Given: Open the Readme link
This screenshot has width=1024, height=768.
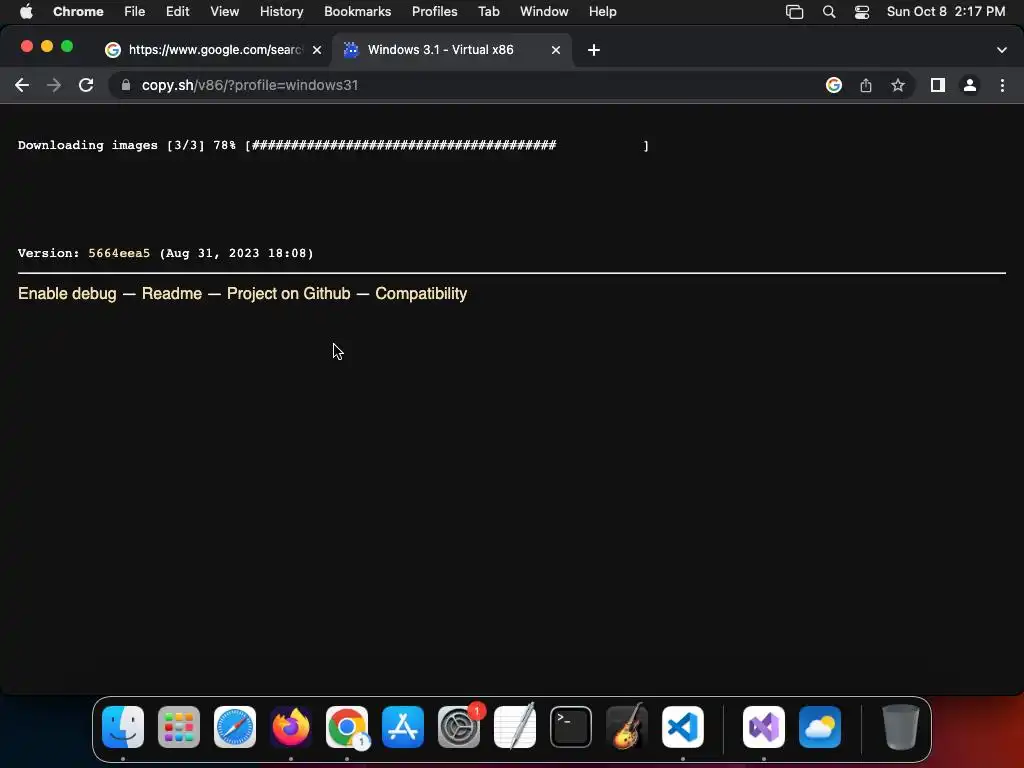Looking at the screenshot, I should coord(172,293).
